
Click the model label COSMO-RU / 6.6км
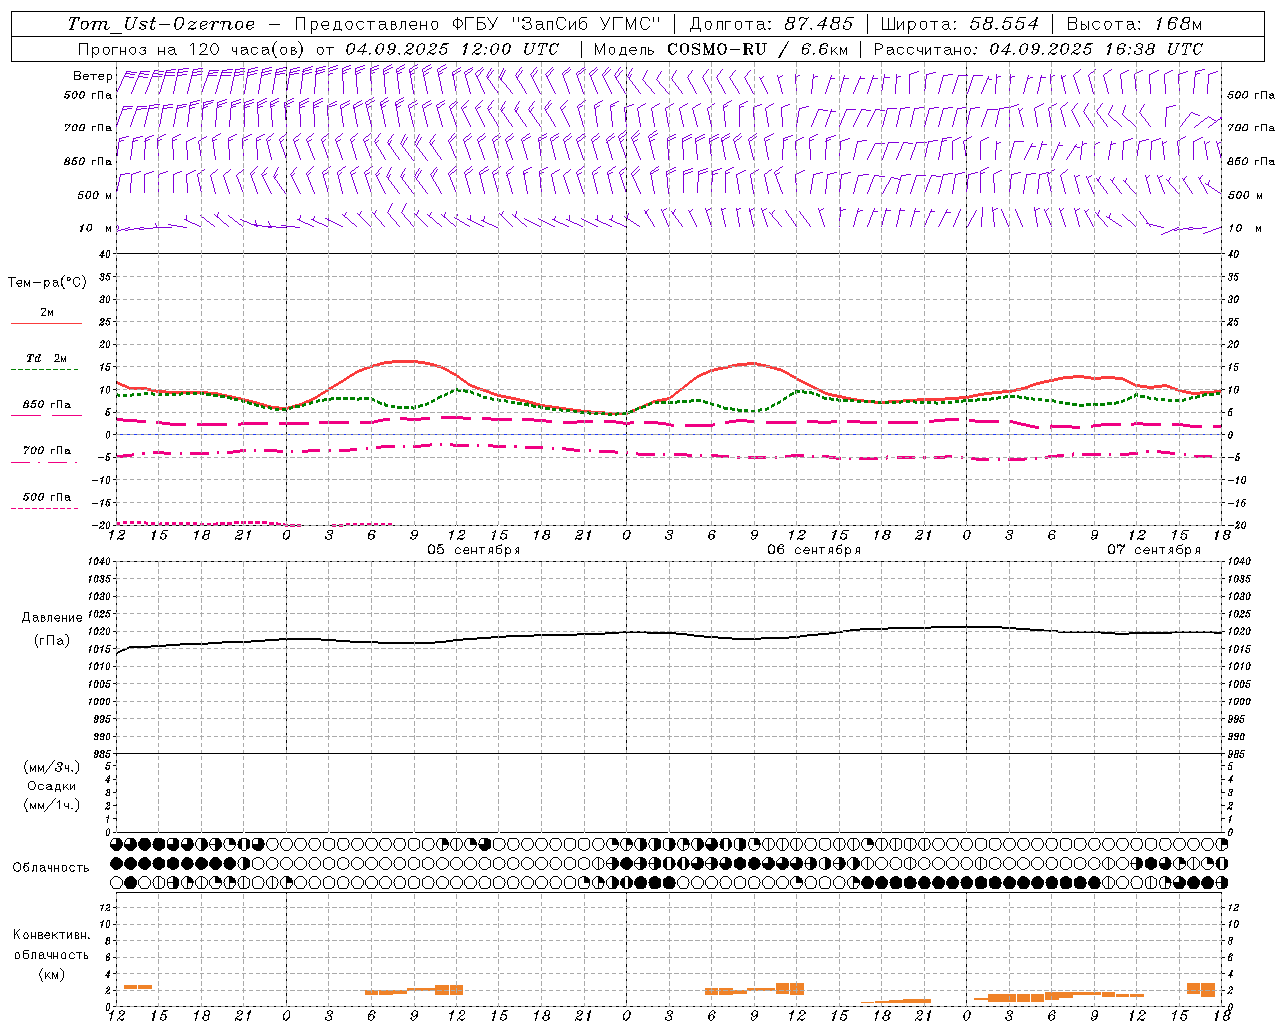coord(757,49)
